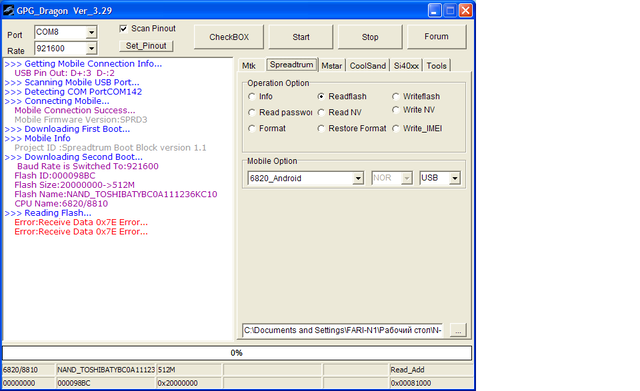Click the 'Mobile Connection Success...' log line
The image size is (640, 391).
pos(75,111)
